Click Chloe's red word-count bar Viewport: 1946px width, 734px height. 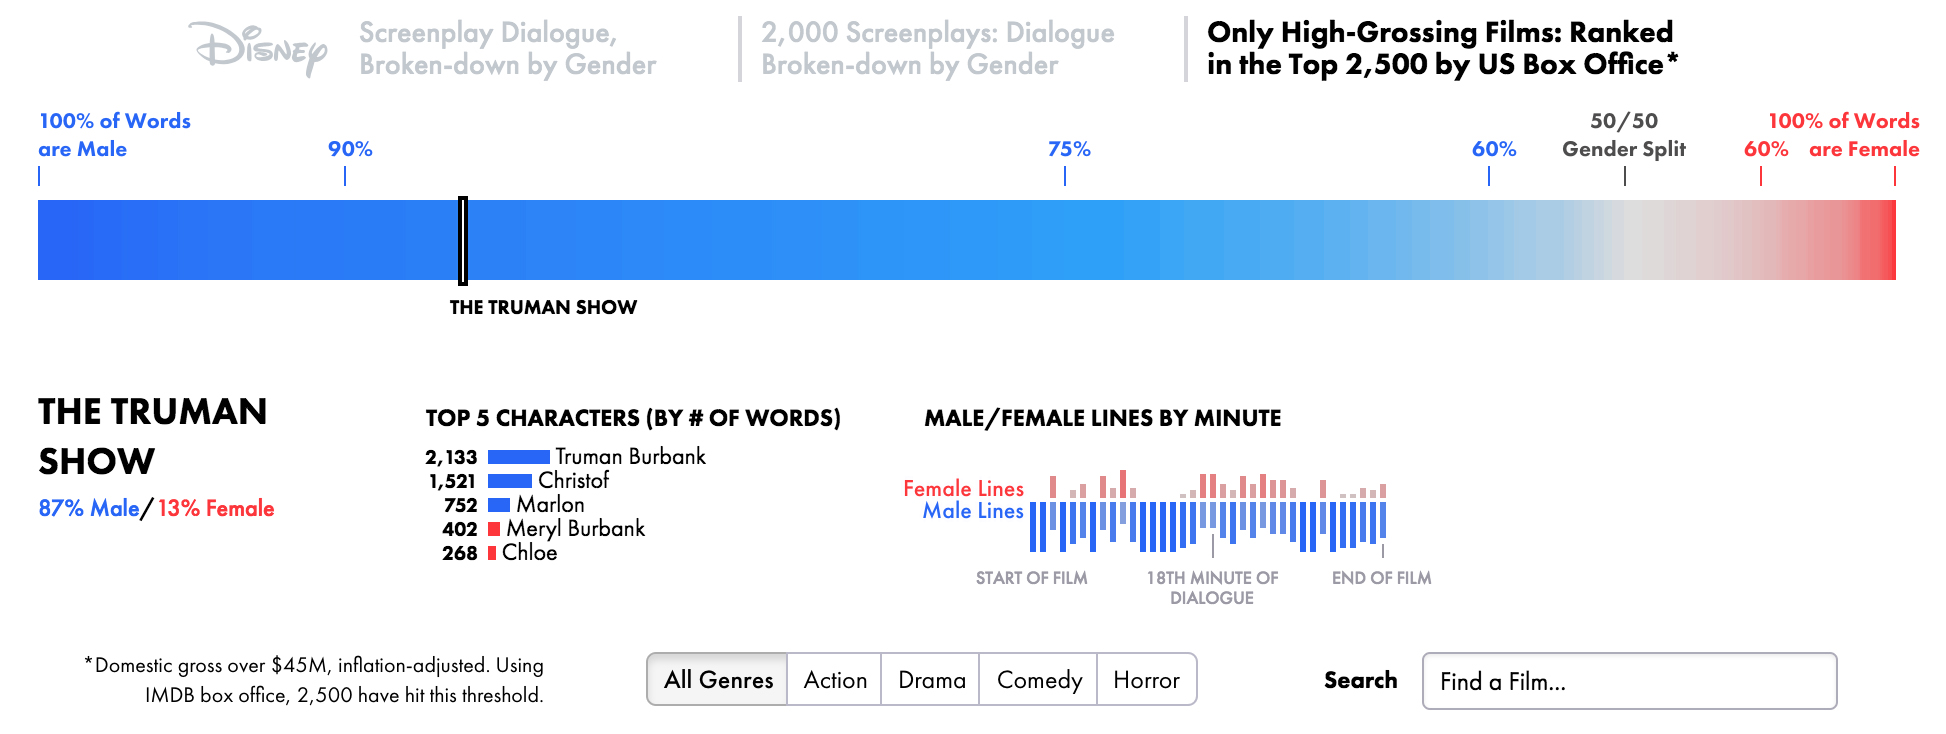coord(492,553)
